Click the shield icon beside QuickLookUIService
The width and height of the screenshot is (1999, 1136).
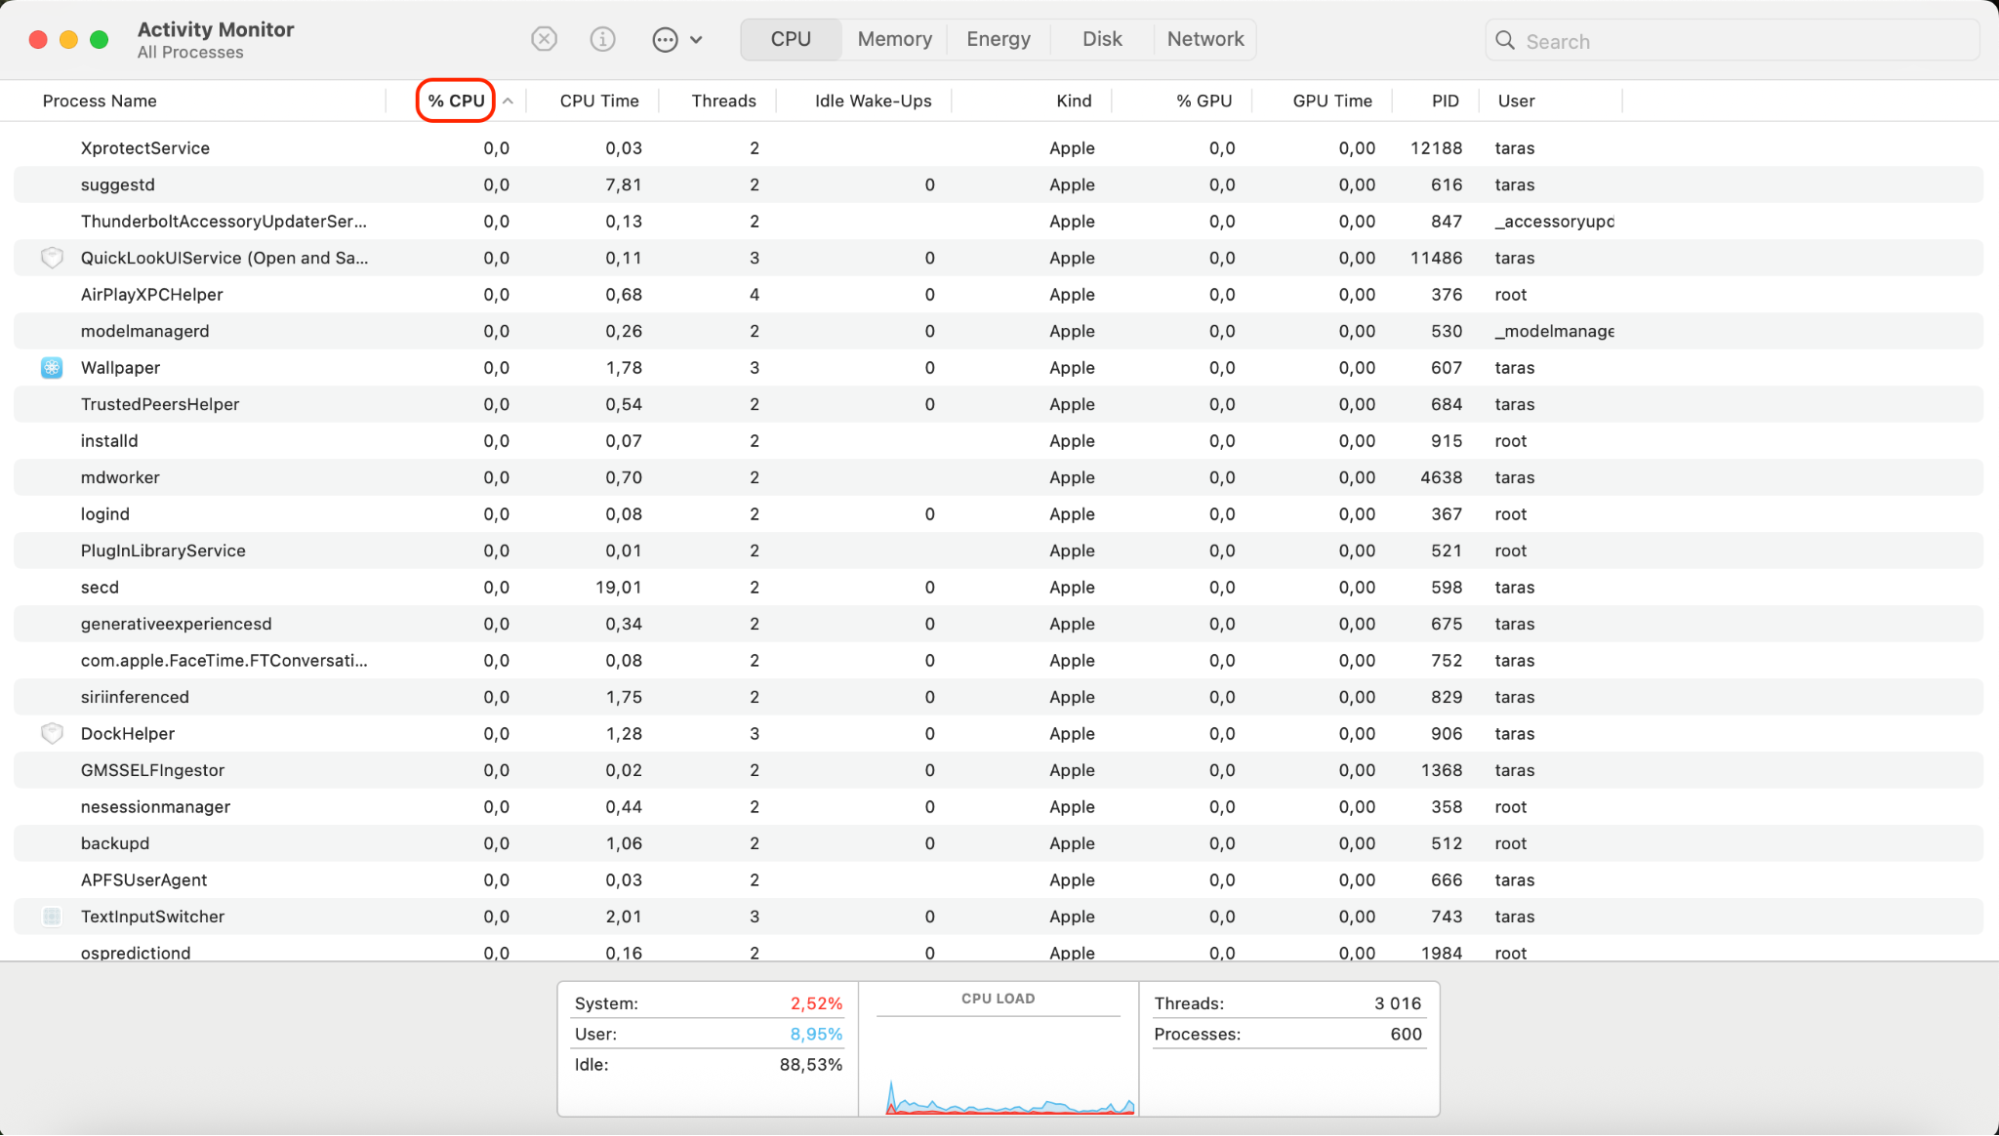tap(51, 258)
